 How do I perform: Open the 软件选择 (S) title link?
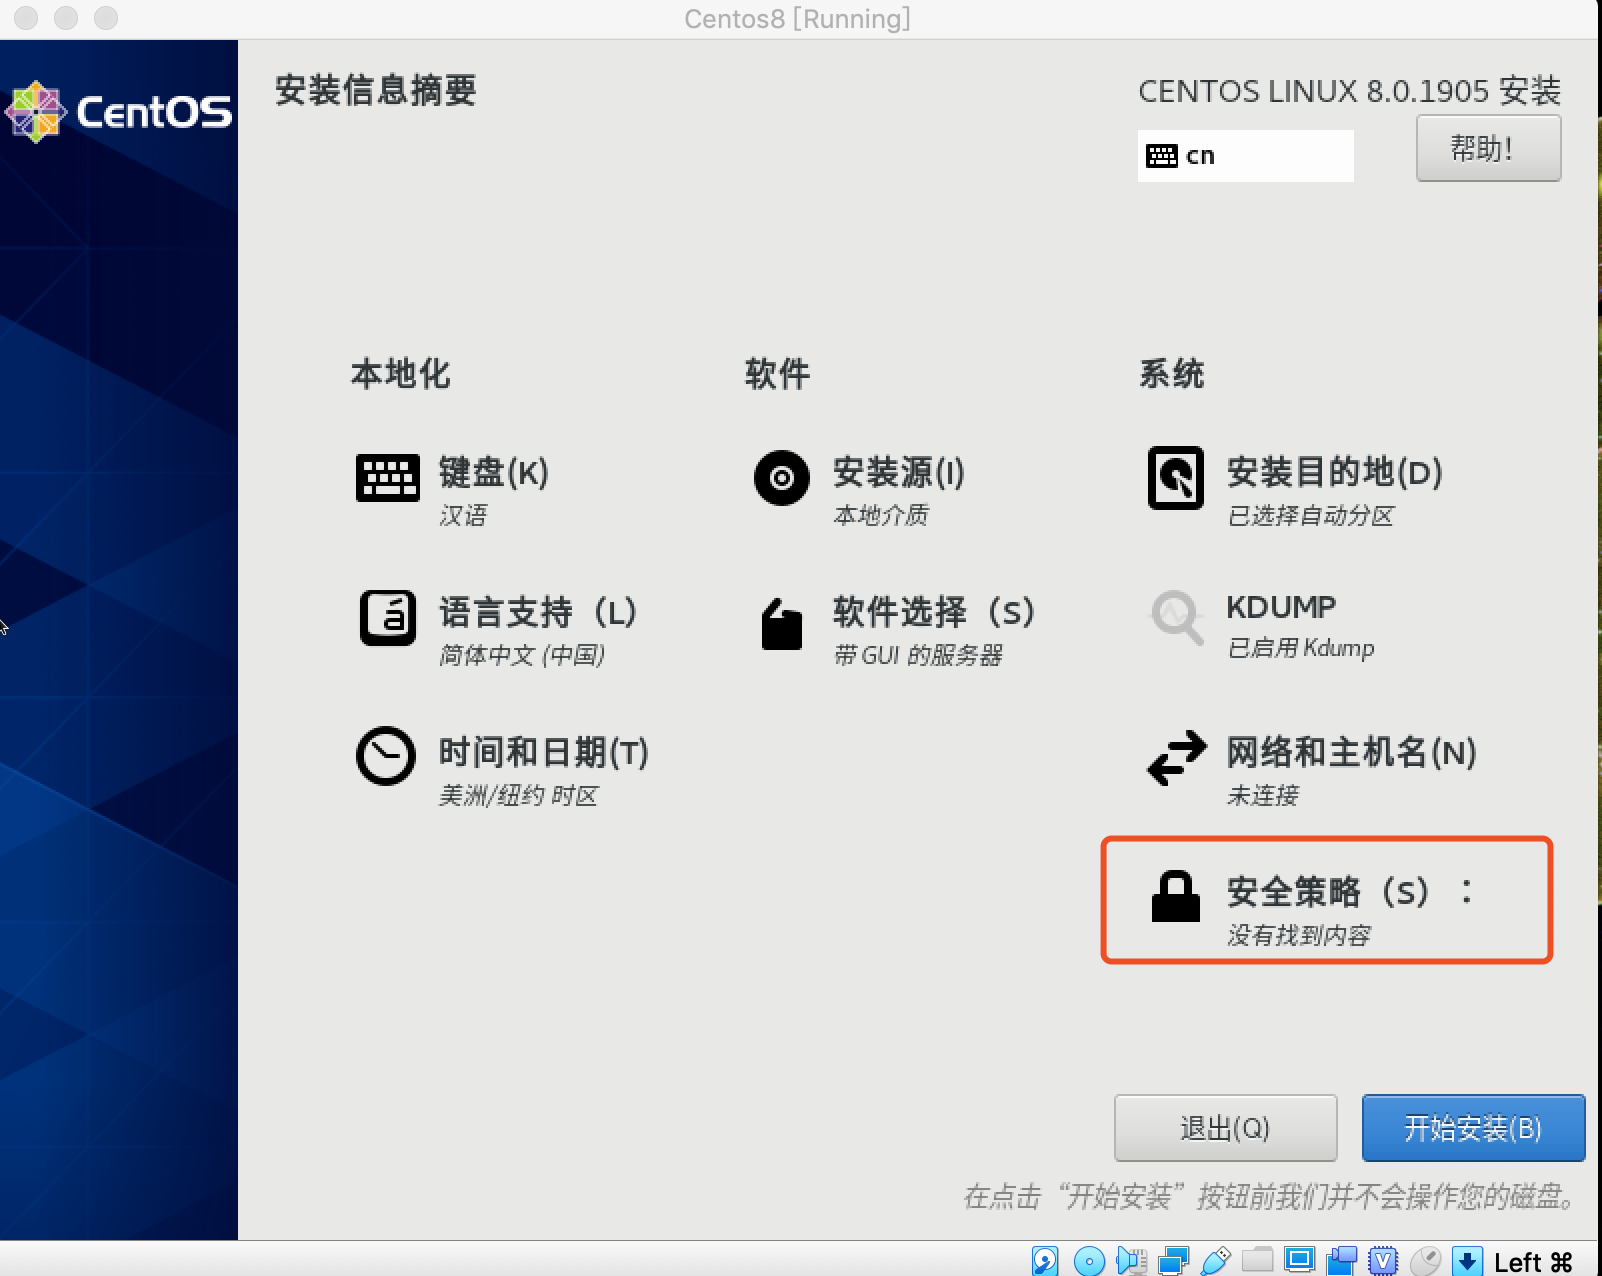(x=934, y=612)
